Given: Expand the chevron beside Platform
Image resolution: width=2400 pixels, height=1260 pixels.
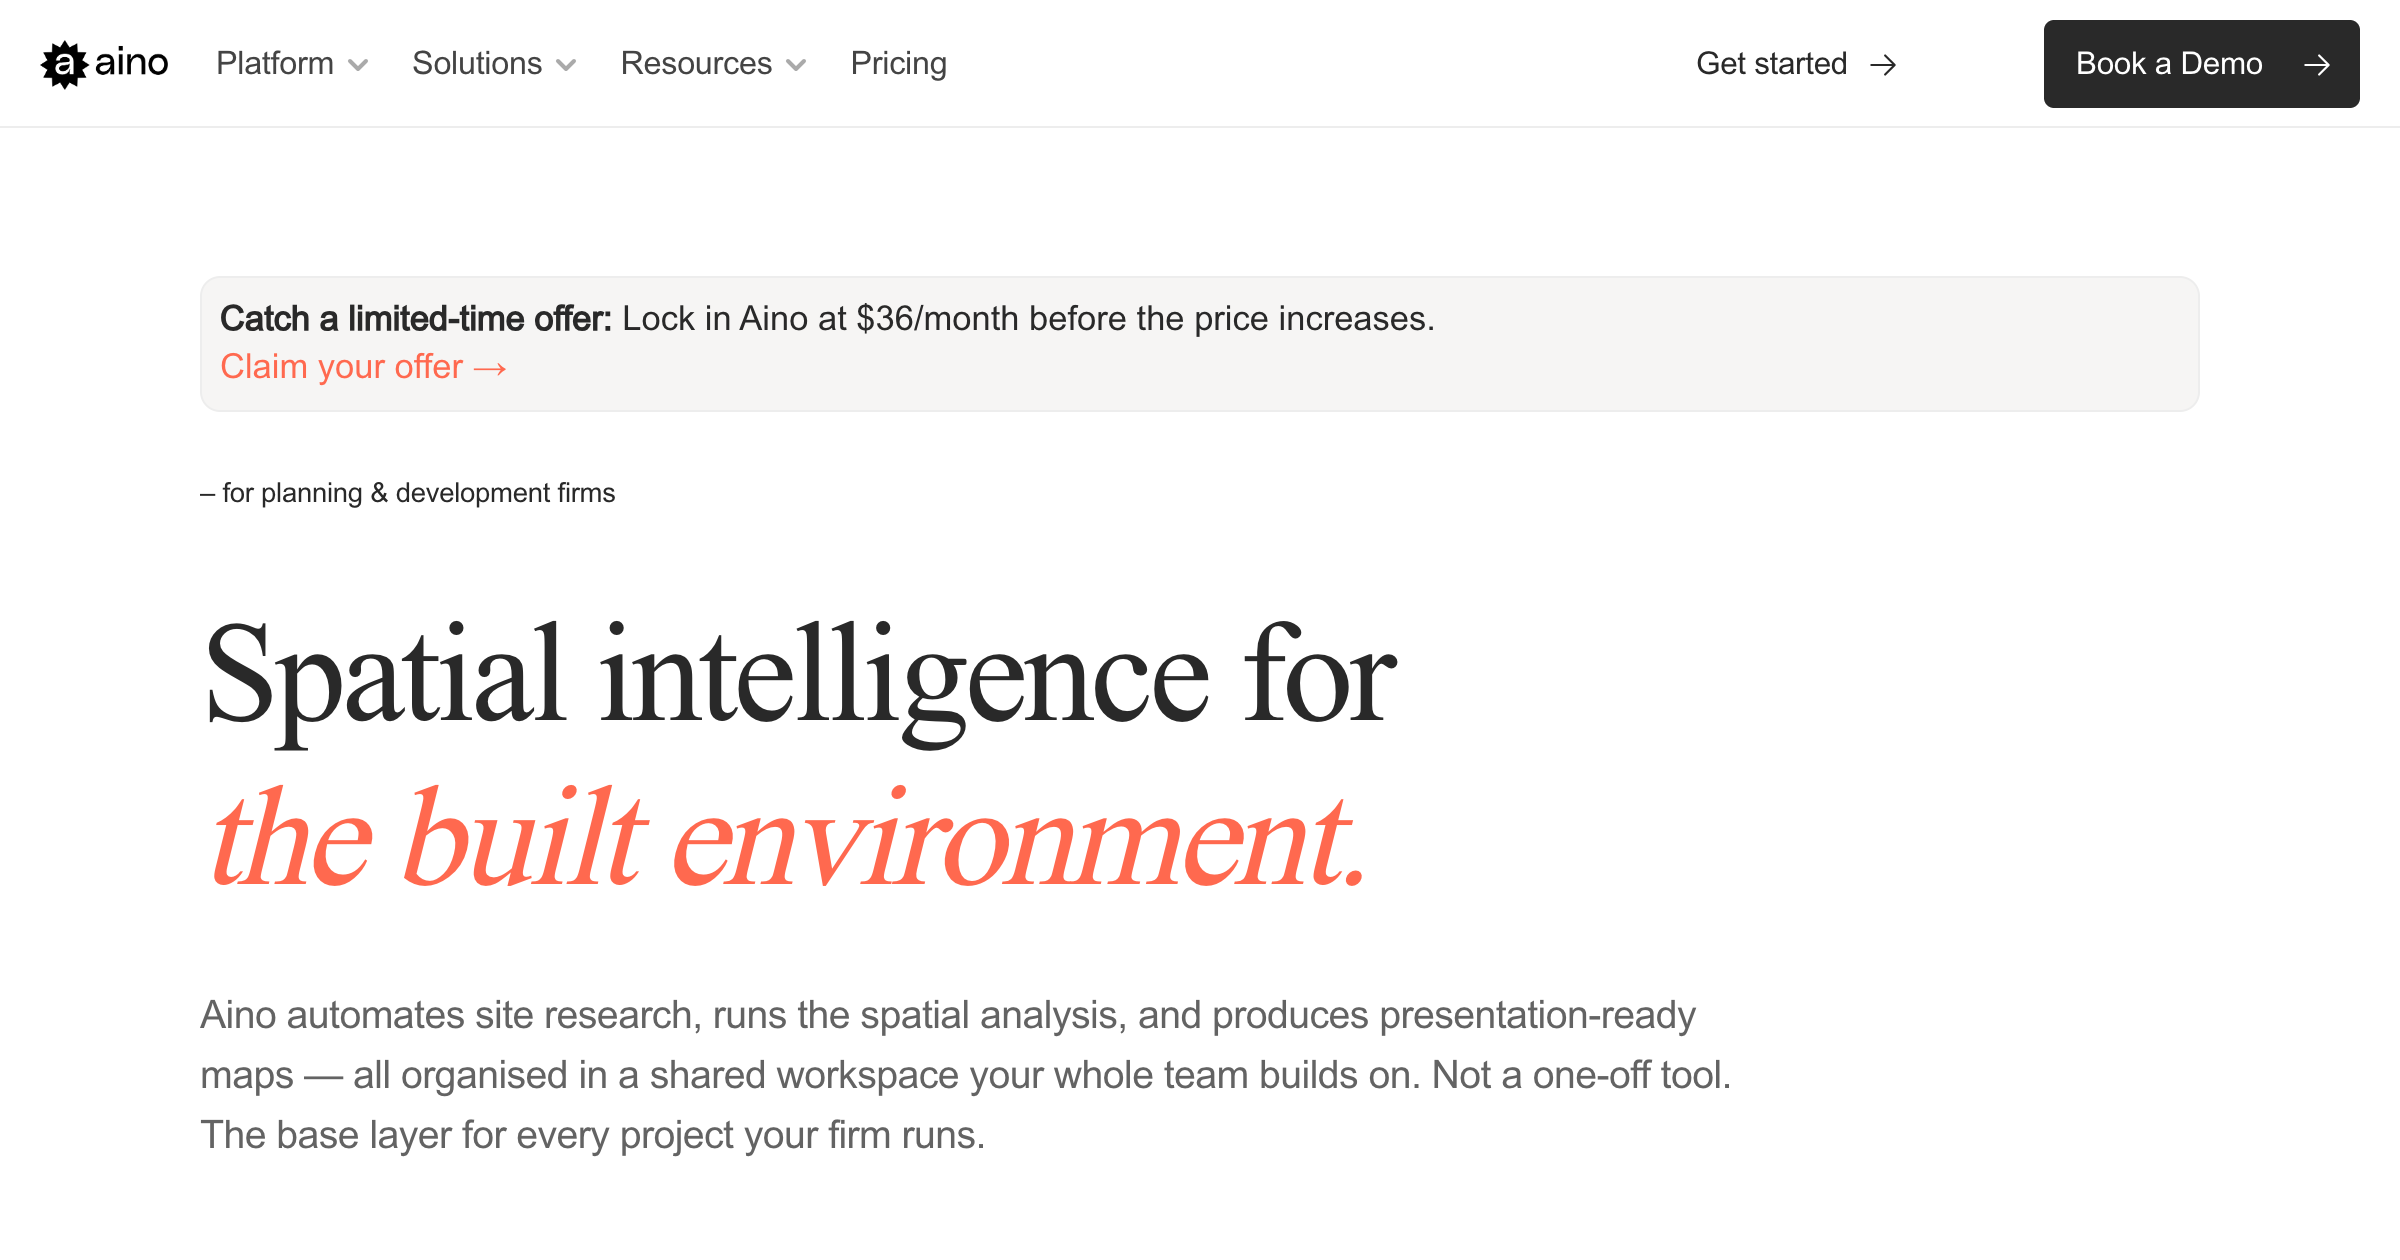Looking at the screenshot, I should coord(358,66).
